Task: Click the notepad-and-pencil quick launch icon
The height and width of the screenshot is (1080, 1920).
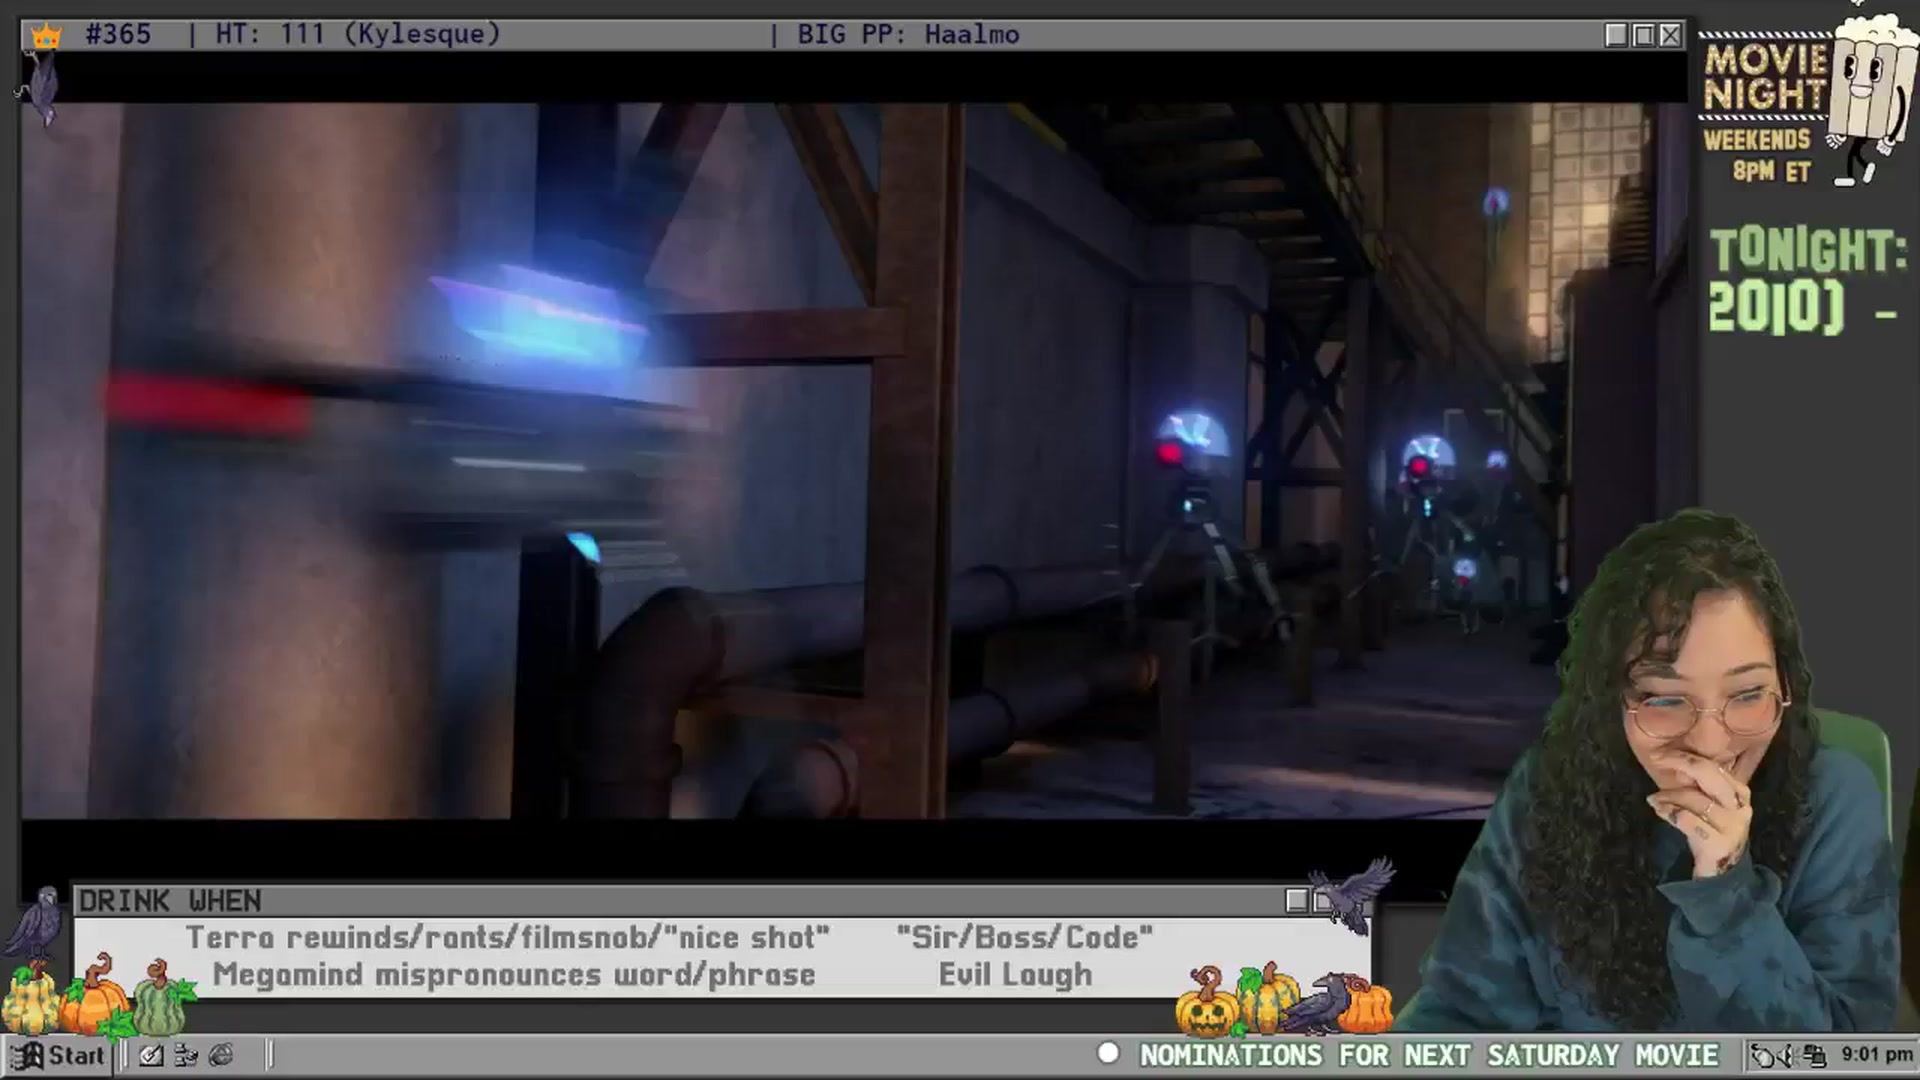Action: (x=151, y=1055)
